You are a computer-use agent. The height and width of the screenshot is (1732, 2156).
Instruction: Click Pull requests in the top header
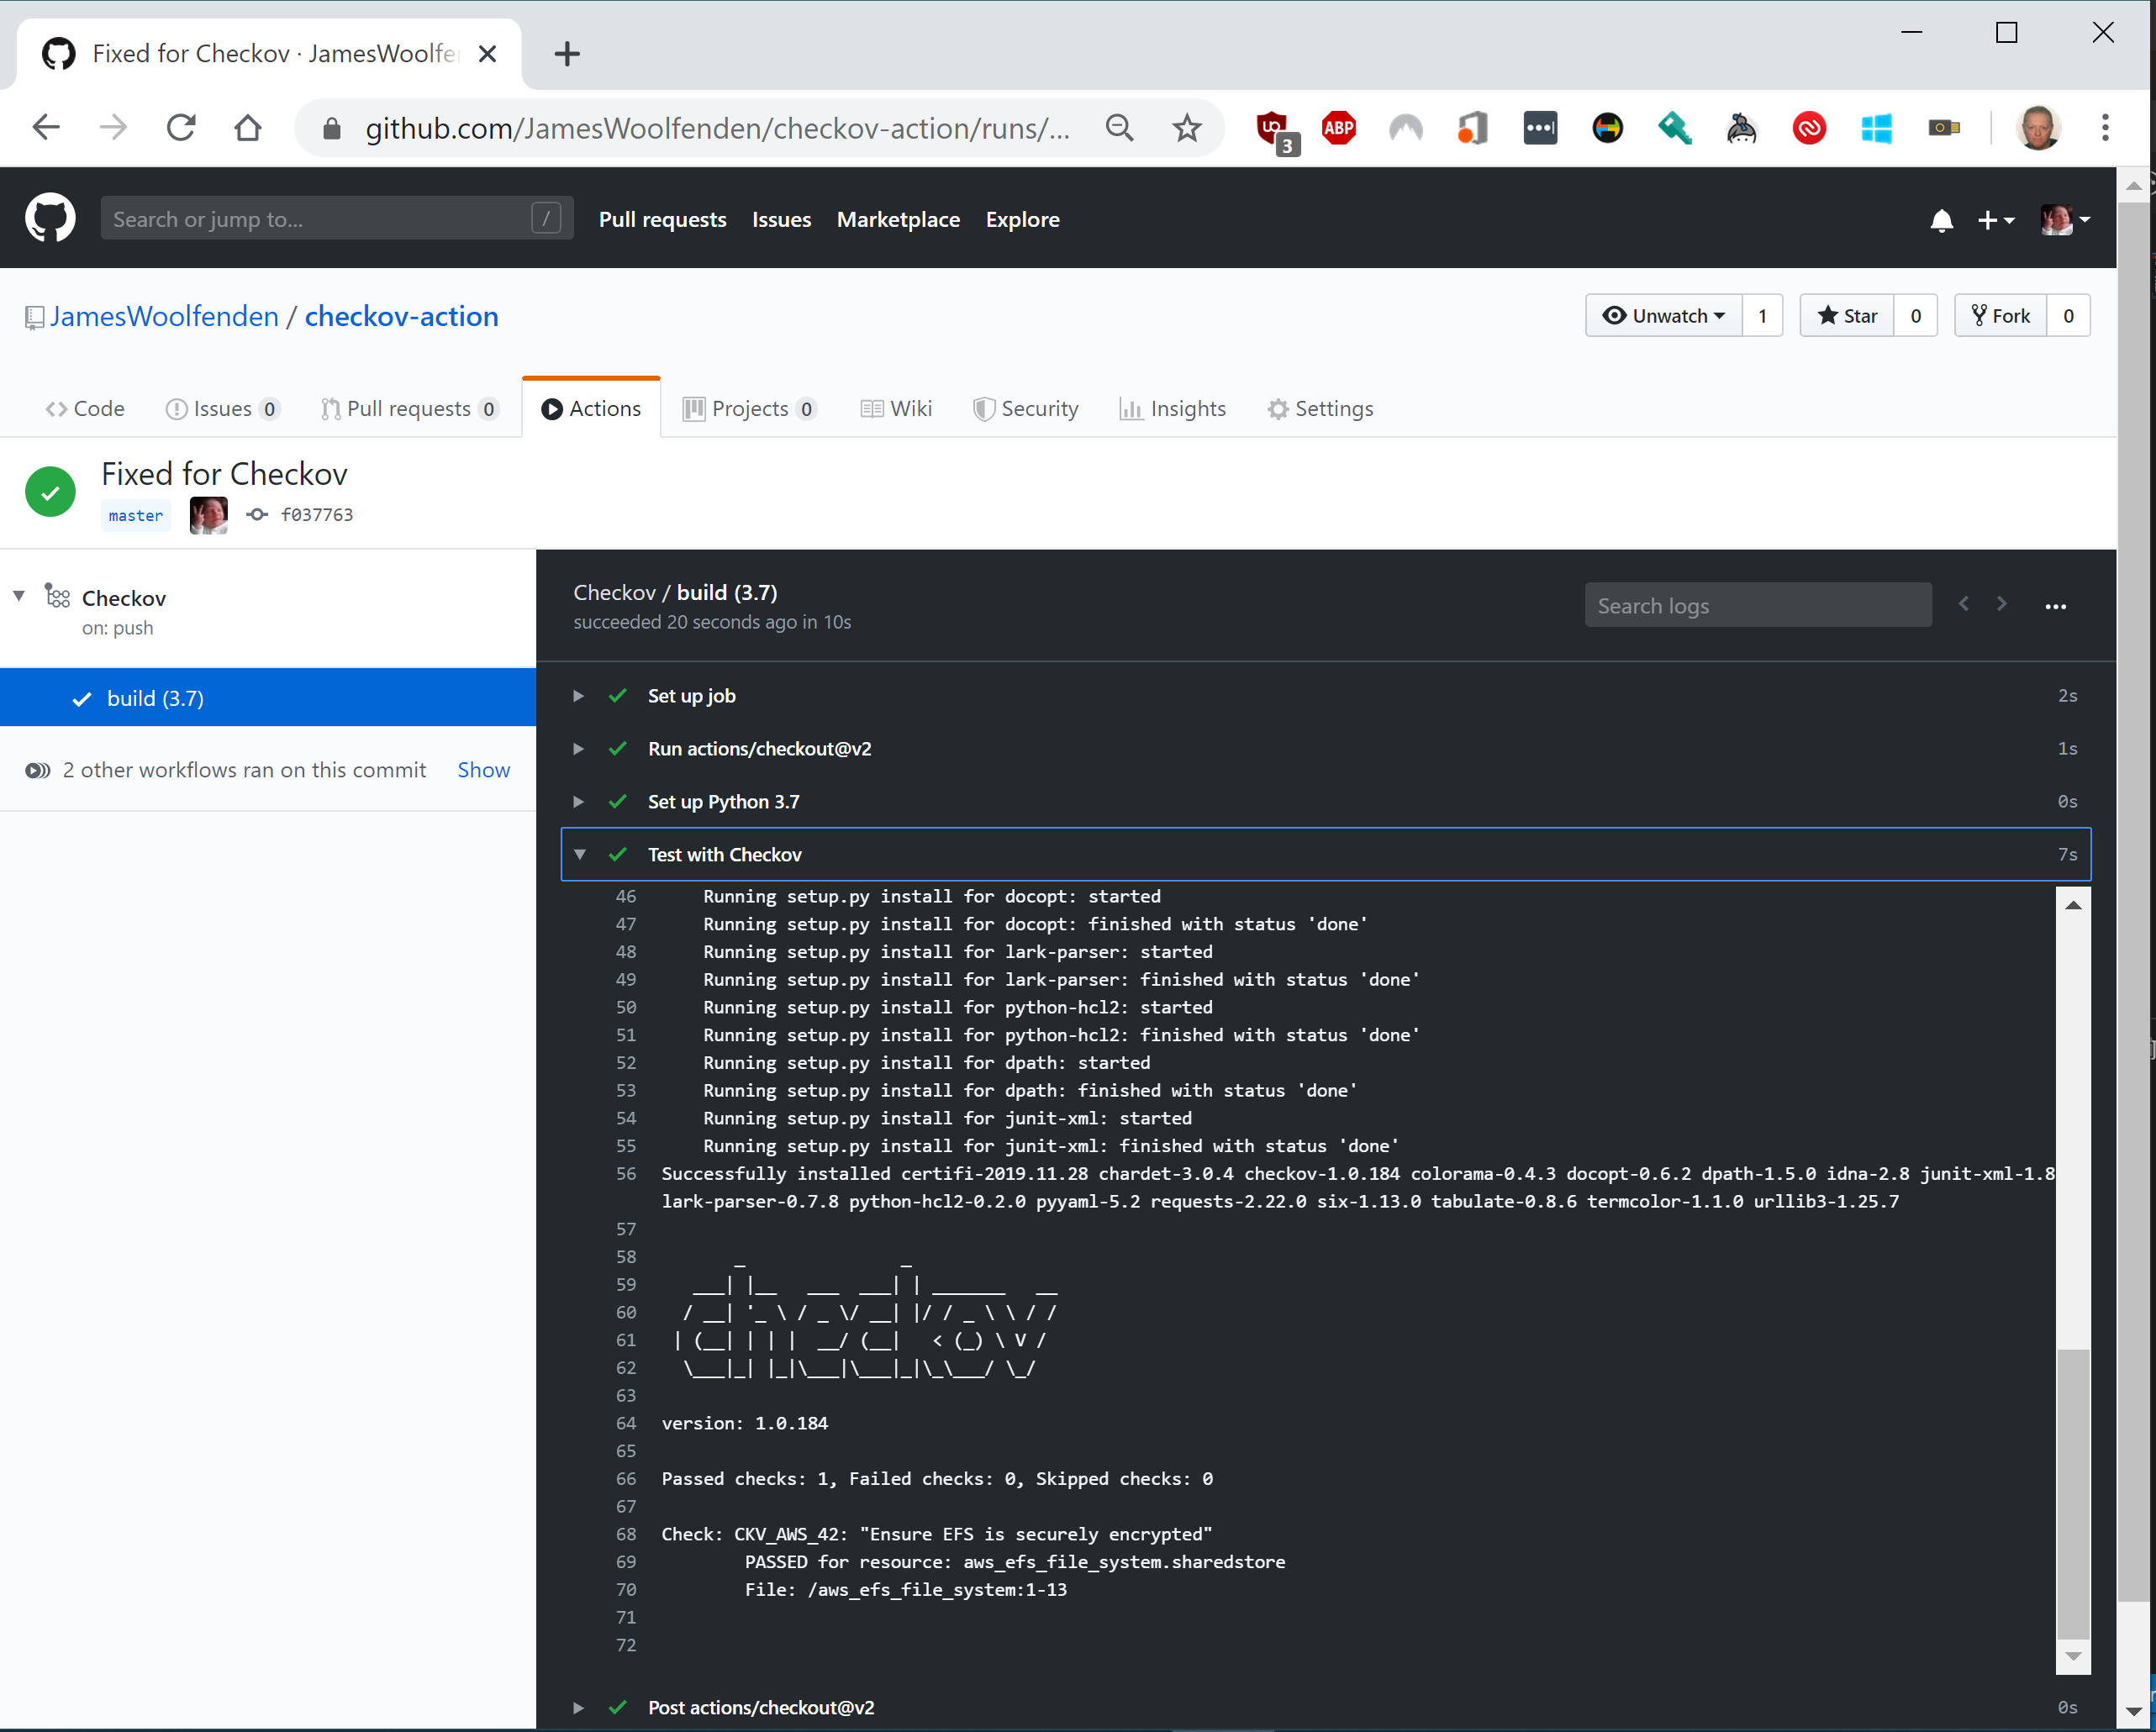pyautogui.click(x=662, y=220)
